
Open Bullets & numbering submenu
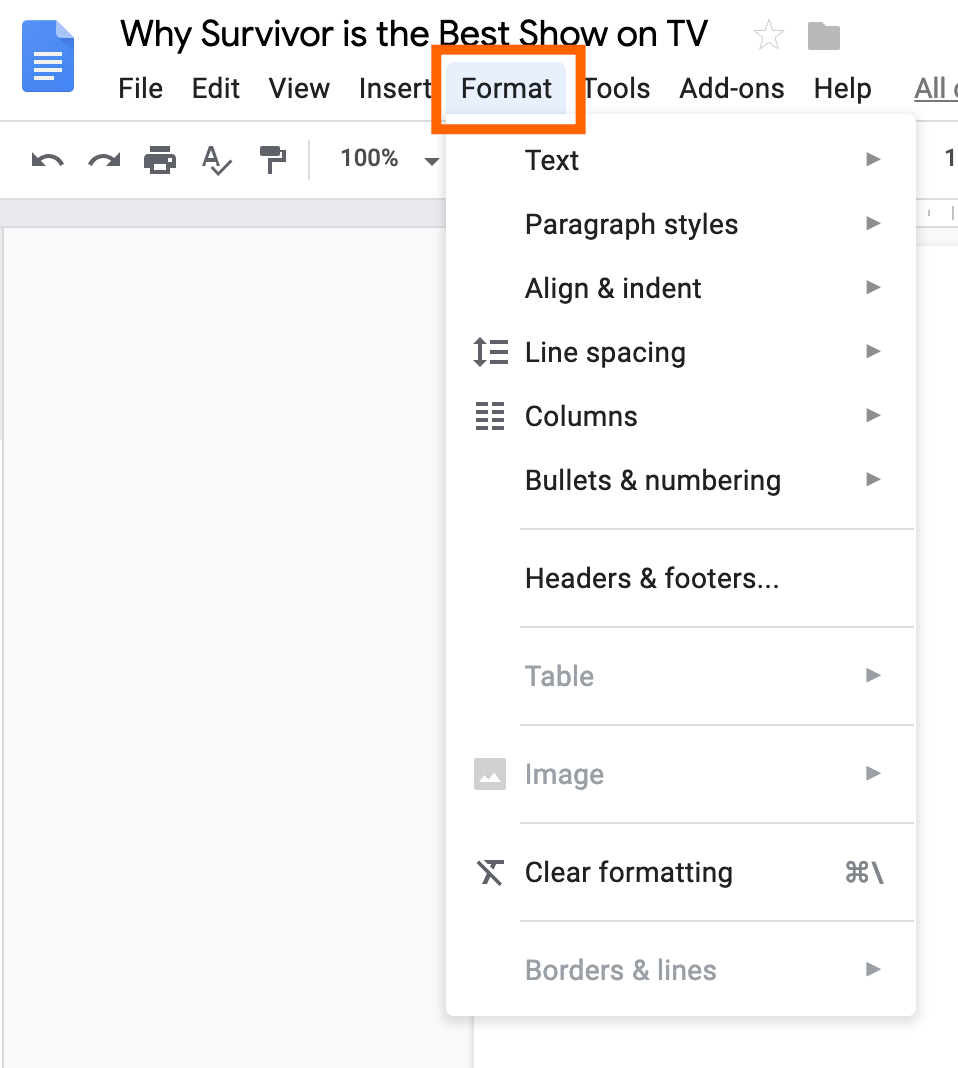tap(681, 480)
